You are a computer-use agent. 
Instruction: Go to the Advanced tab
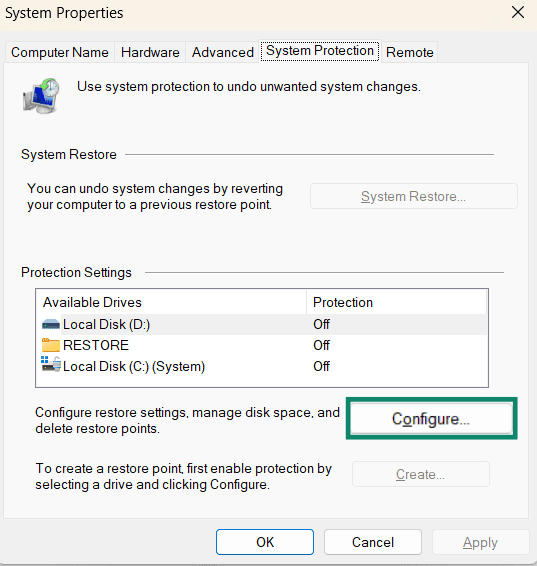coord(223,52)
